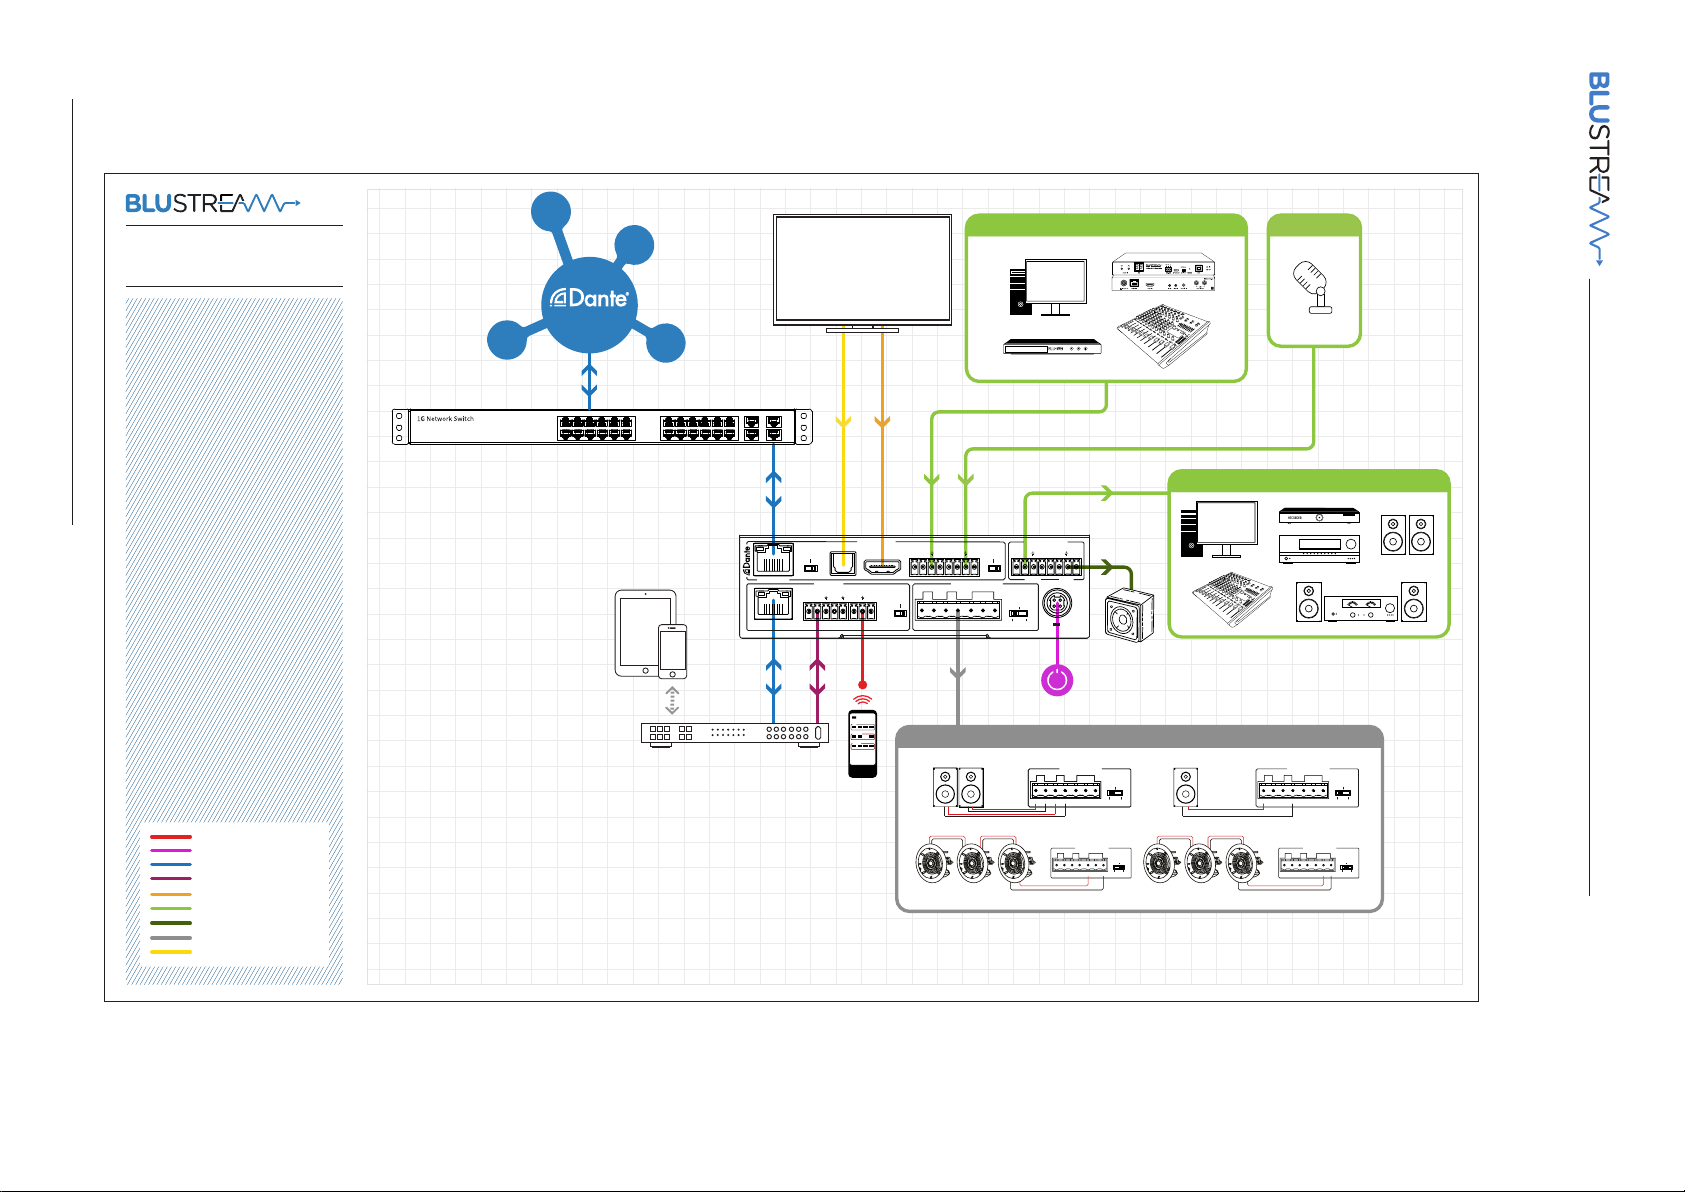Click the mixing console in upper source box
Image resolution: width=1685 pixels, height=1192 pixels.
pos(1163,335)
